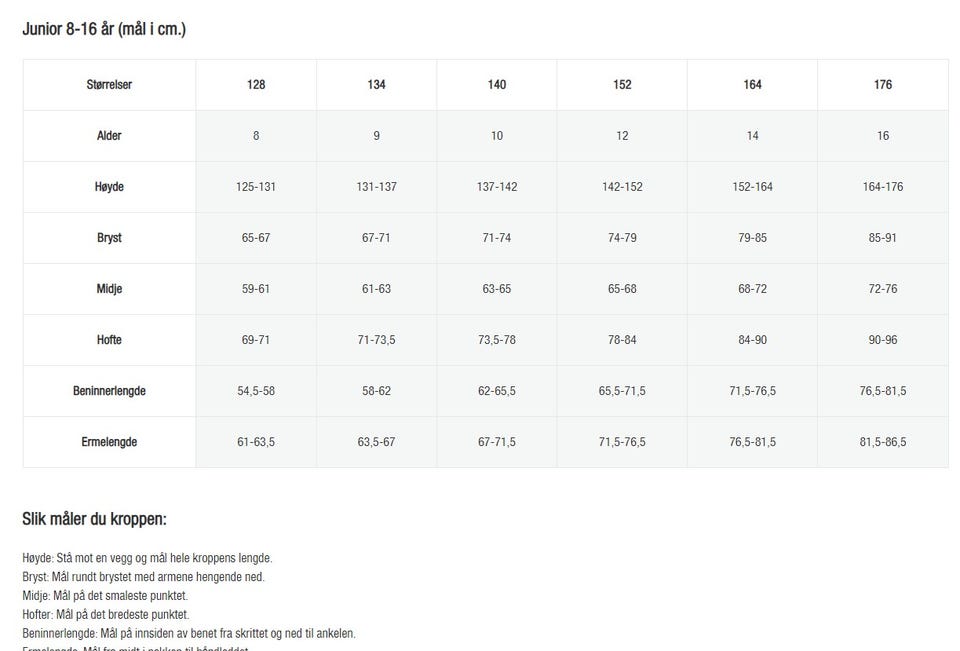Click the 71-73,5 hip cell
This screenshot has height=651, width=960.
click(x=377, y=340)
